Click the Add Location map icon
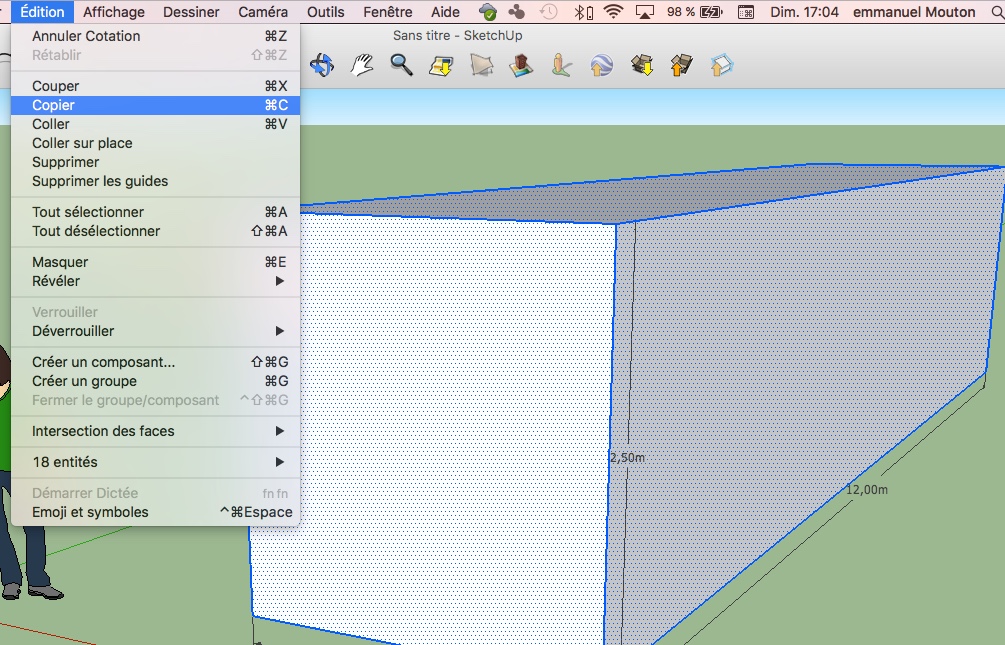This screenshot has width=1005, height=645. click(441, 66)
